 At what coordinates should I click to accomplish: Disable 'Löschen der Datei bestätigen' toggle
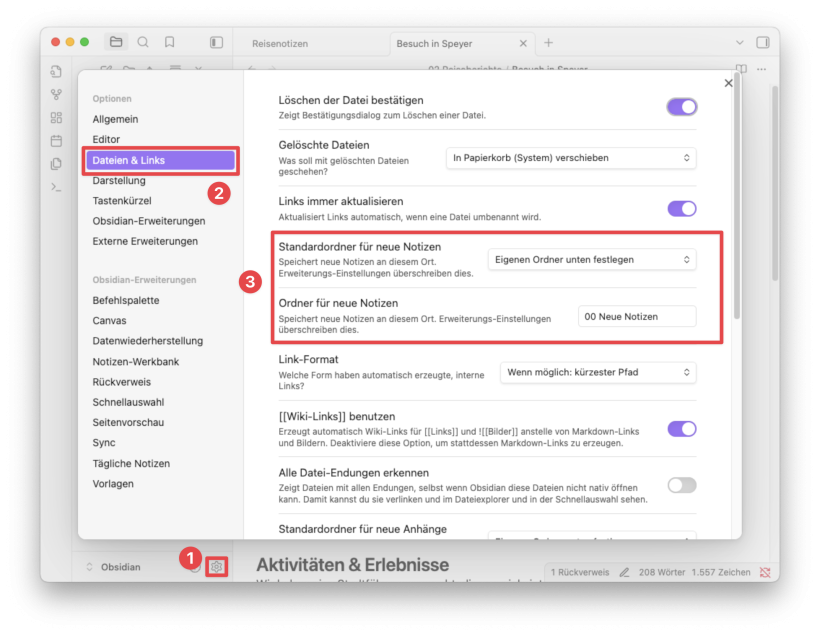pyautogui.click(x=681, y=107)
